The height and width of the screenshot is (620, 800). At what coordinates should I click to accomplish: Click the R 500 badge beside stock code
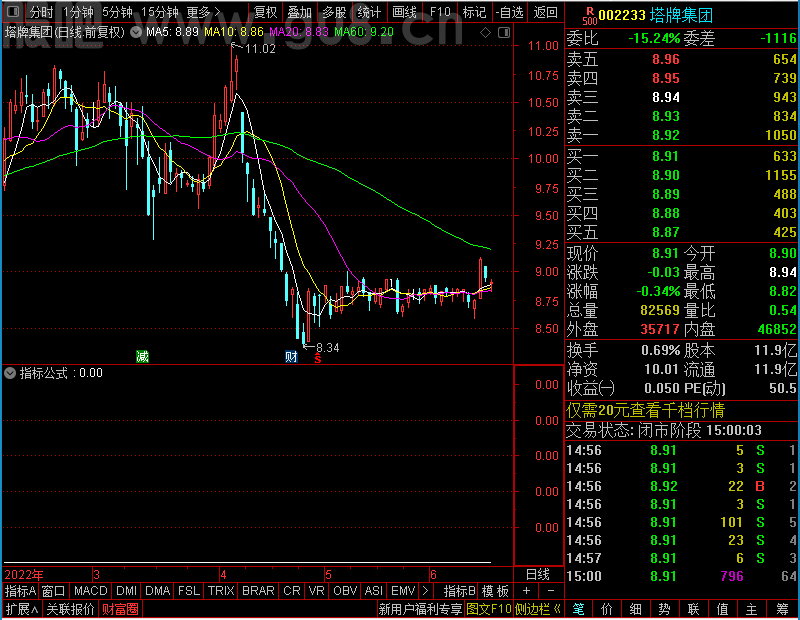click(590, 16)
